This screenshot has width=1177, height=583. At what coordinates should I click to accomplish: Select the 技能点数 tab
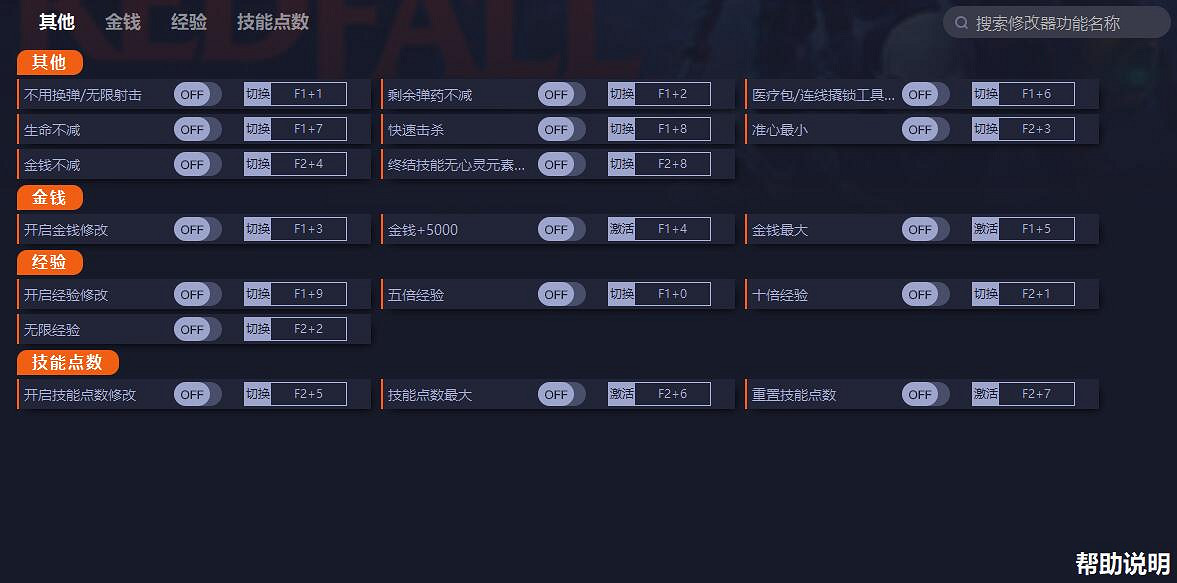[273, 22]
